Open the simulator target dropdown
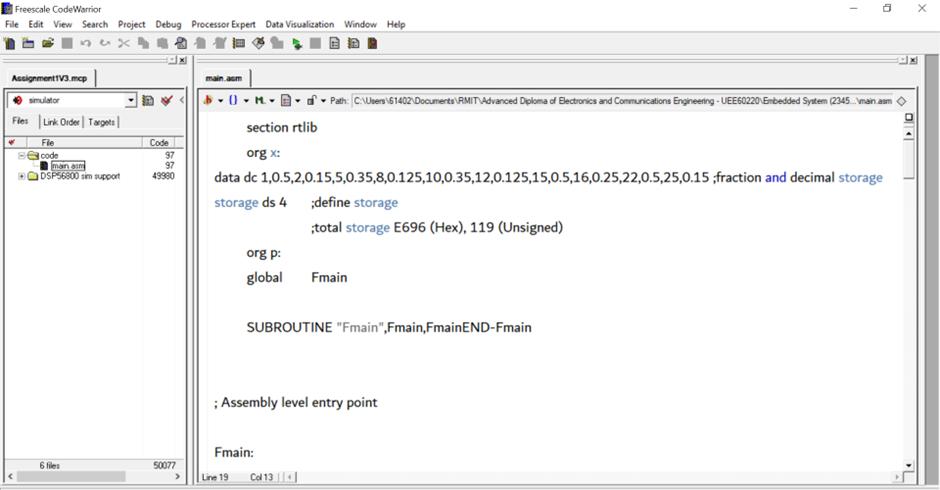 tap(131, 101)
